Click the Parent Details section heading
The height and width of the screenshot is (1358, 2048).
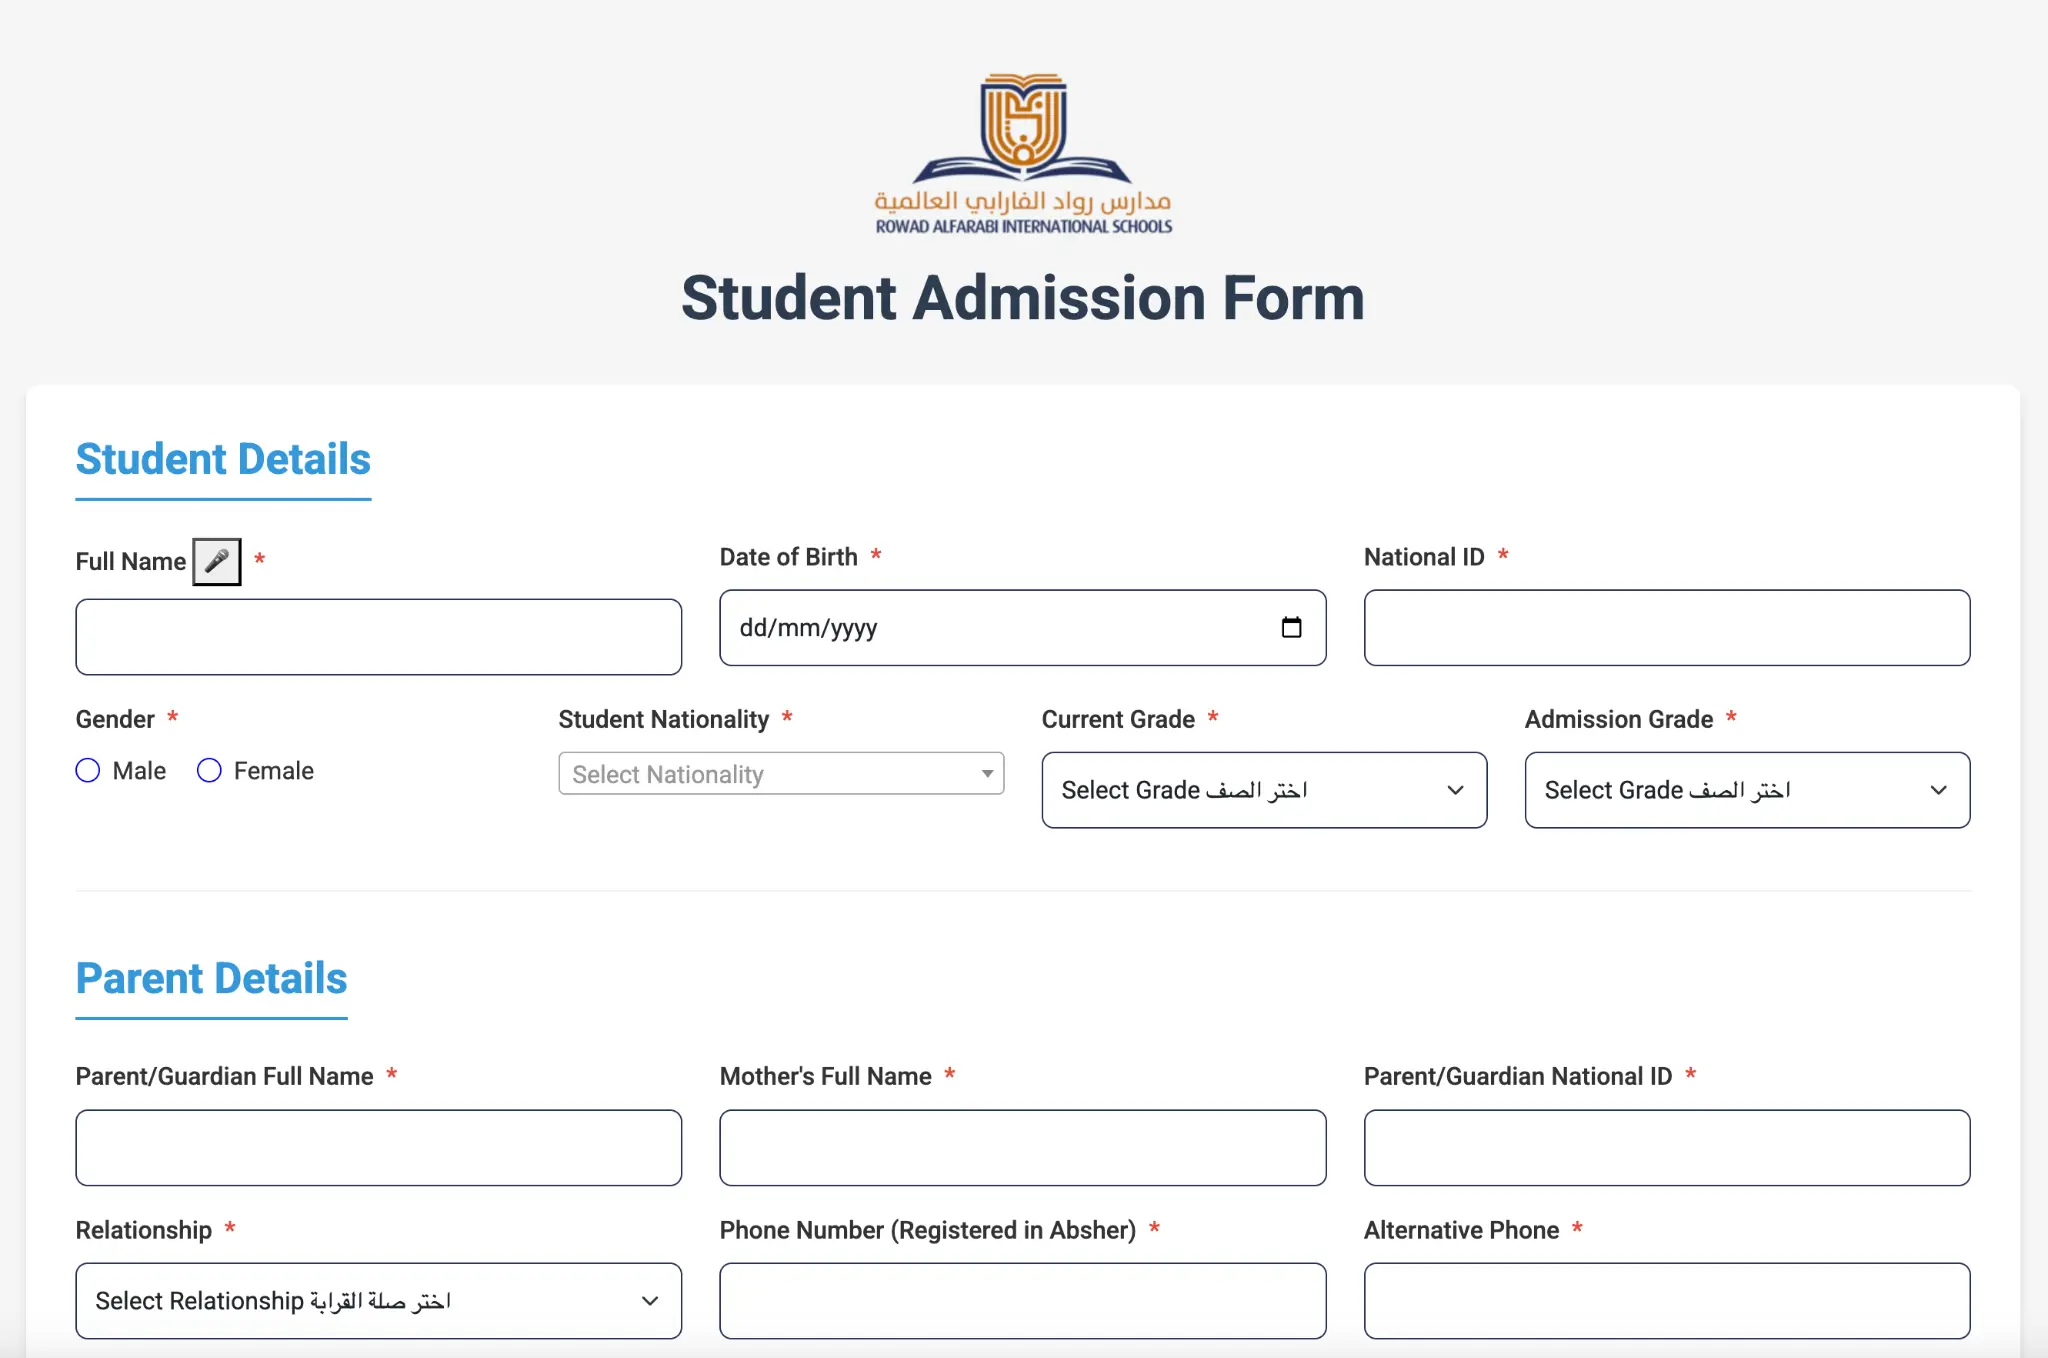tap(211, 978)
